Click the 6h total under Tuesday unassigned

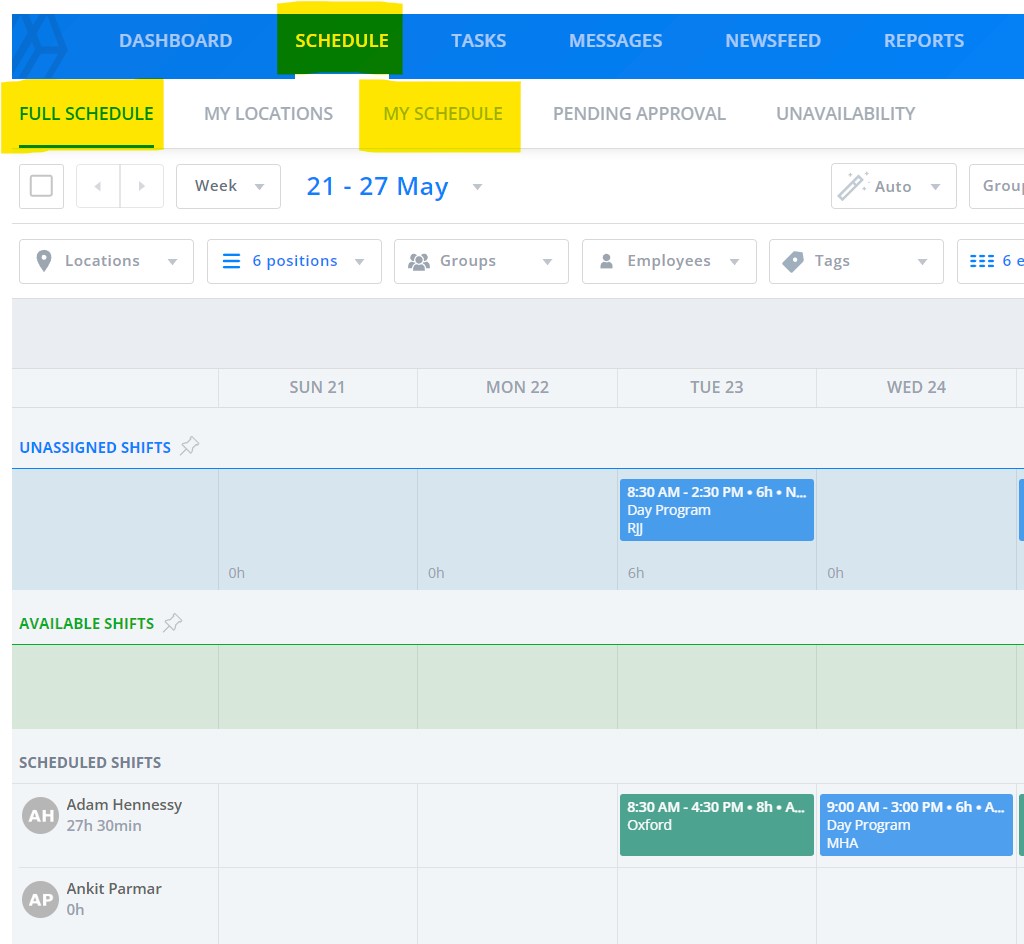click(x=635, y=573)
